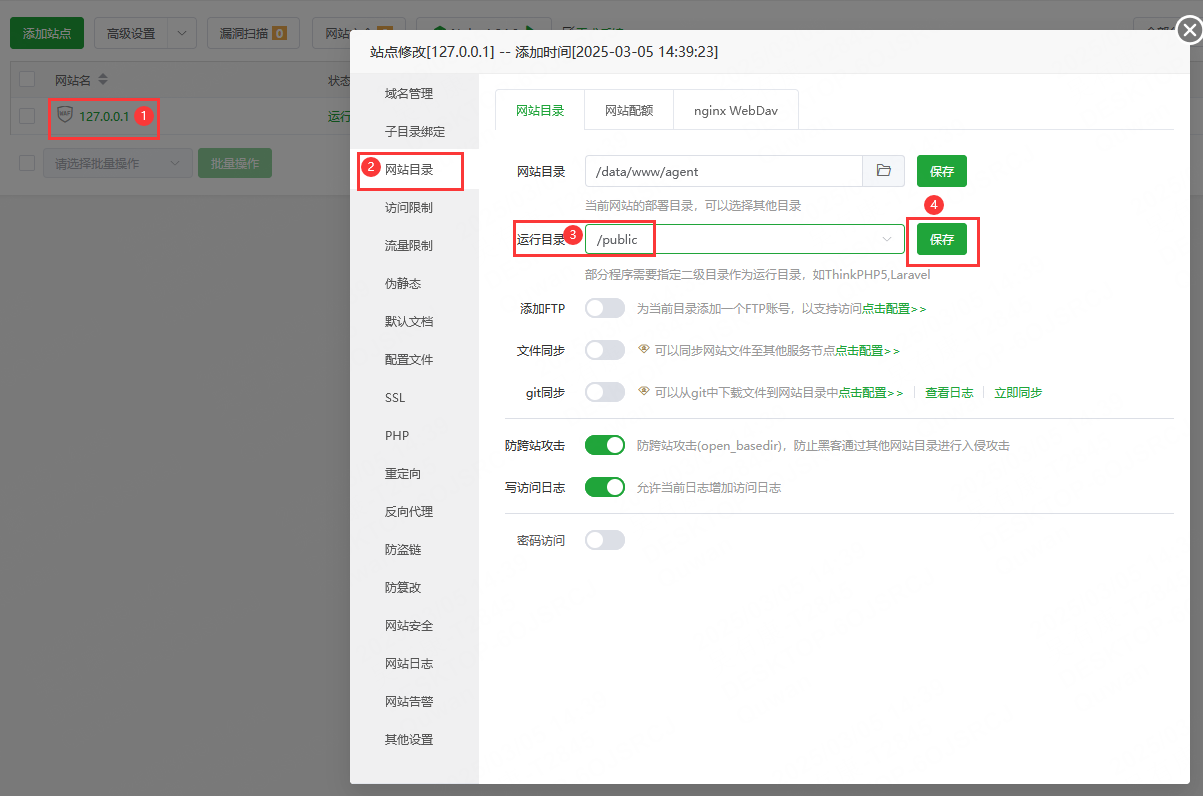Viewport: 1203px width, 796px height.
Task: Expand the 运行目录 dropdown showing /public
Action: coord(886,239)
